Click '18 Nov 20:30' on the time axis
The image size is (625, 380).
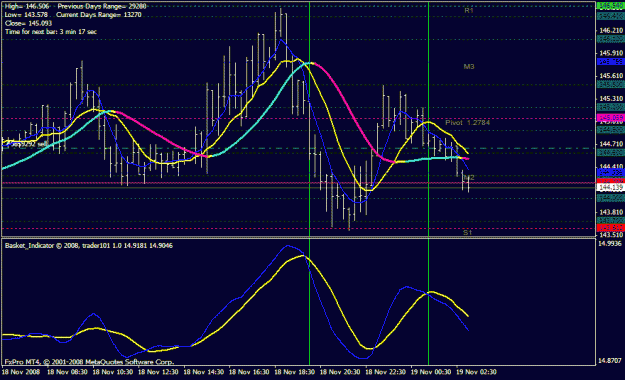pyautogui.click(x=340, y=372)
